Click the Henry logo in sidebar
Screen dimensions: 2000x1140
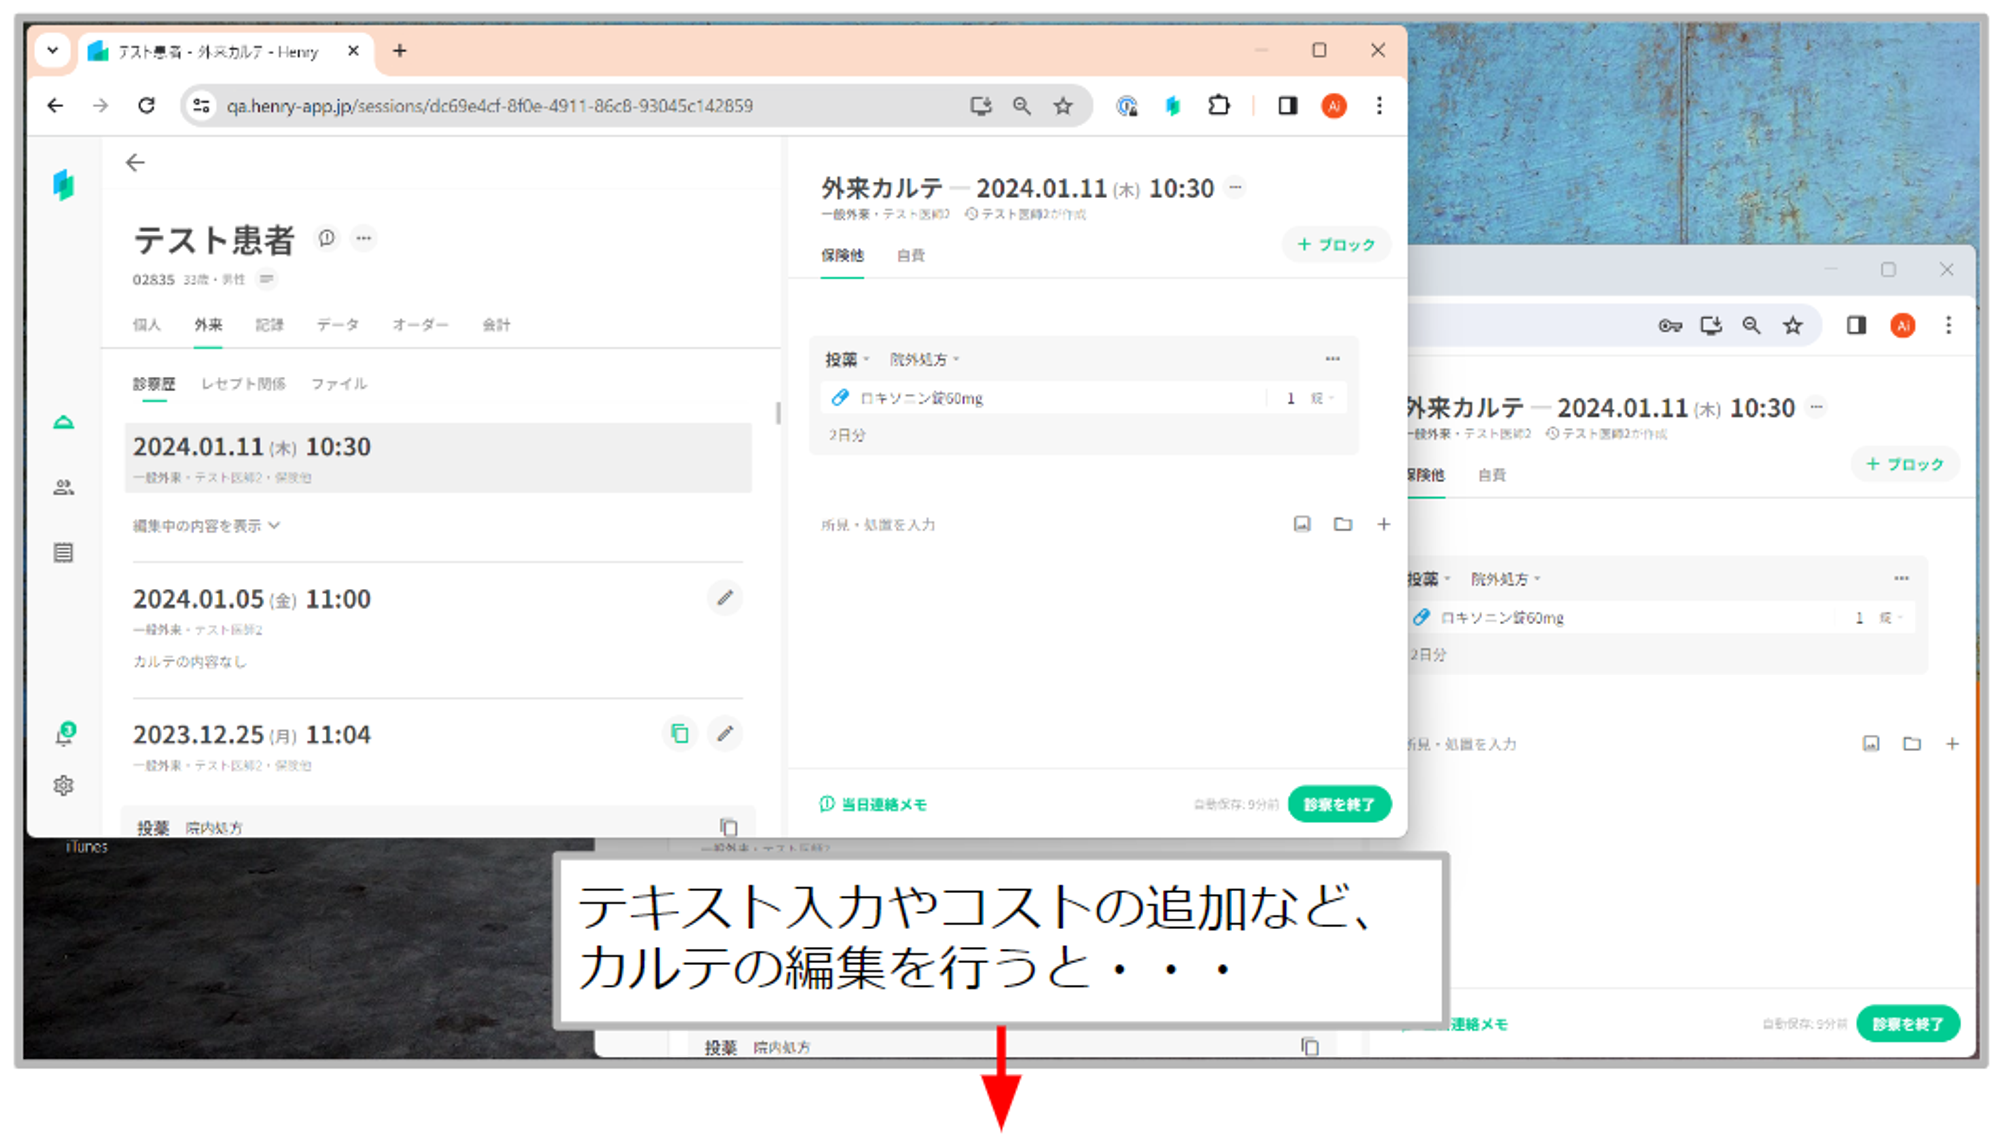click(64, 185)
